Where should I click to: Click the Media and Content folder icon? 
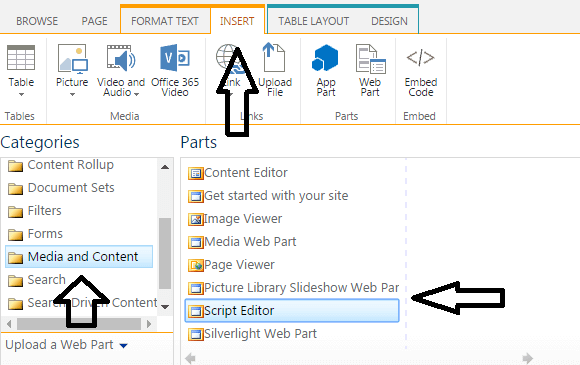15,258
